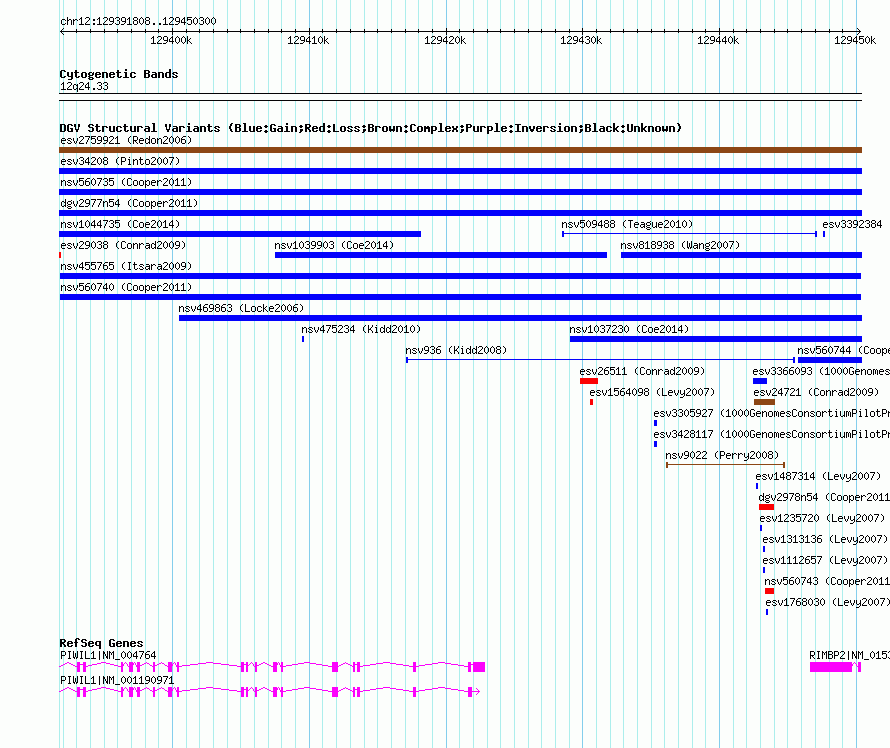Screen dimensions: 890x748
Task: Click esv3428117 variant label
Action: click(x=771, y=434)
